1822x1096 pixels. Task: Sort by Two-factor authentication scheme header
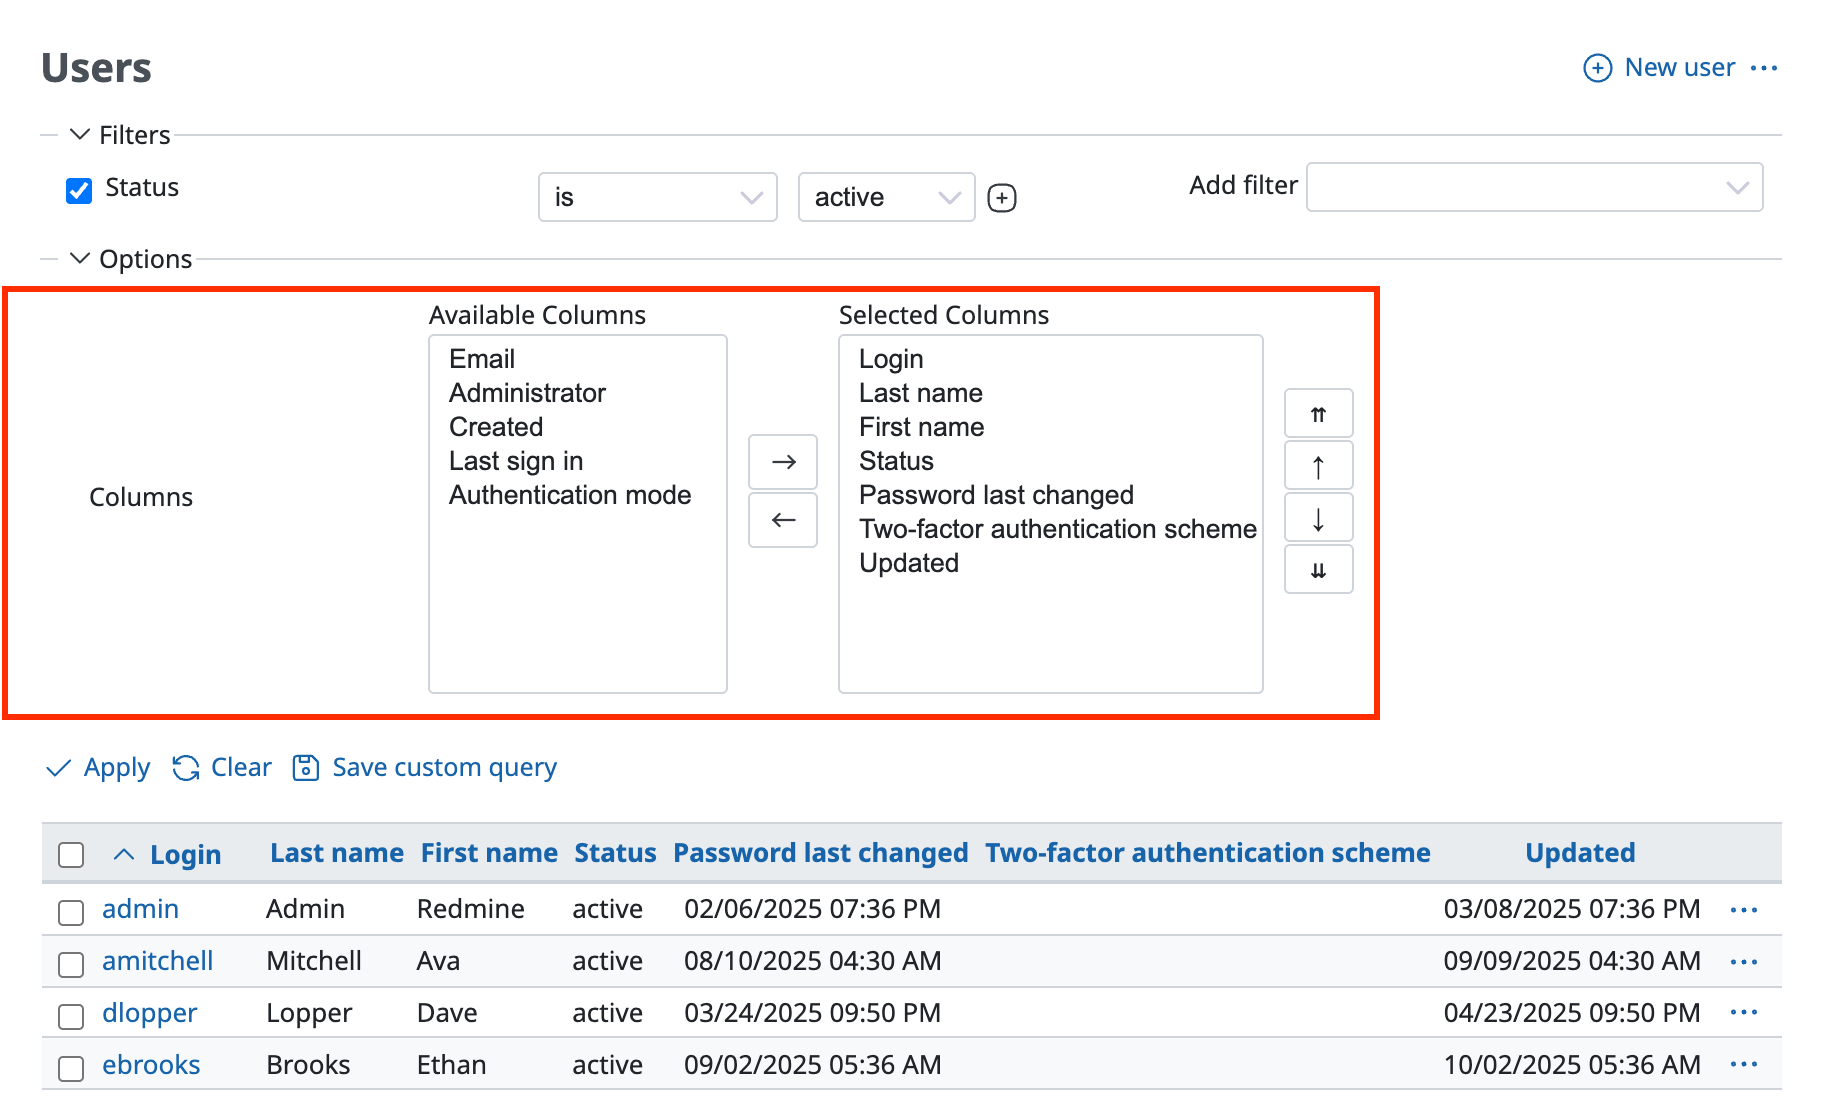click(1207, 853)
